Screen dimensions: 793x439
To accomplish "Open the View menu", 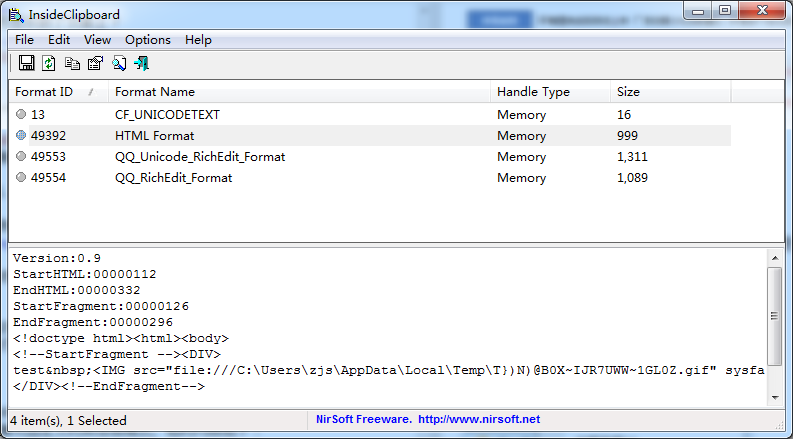I will (x=98, y=40).
